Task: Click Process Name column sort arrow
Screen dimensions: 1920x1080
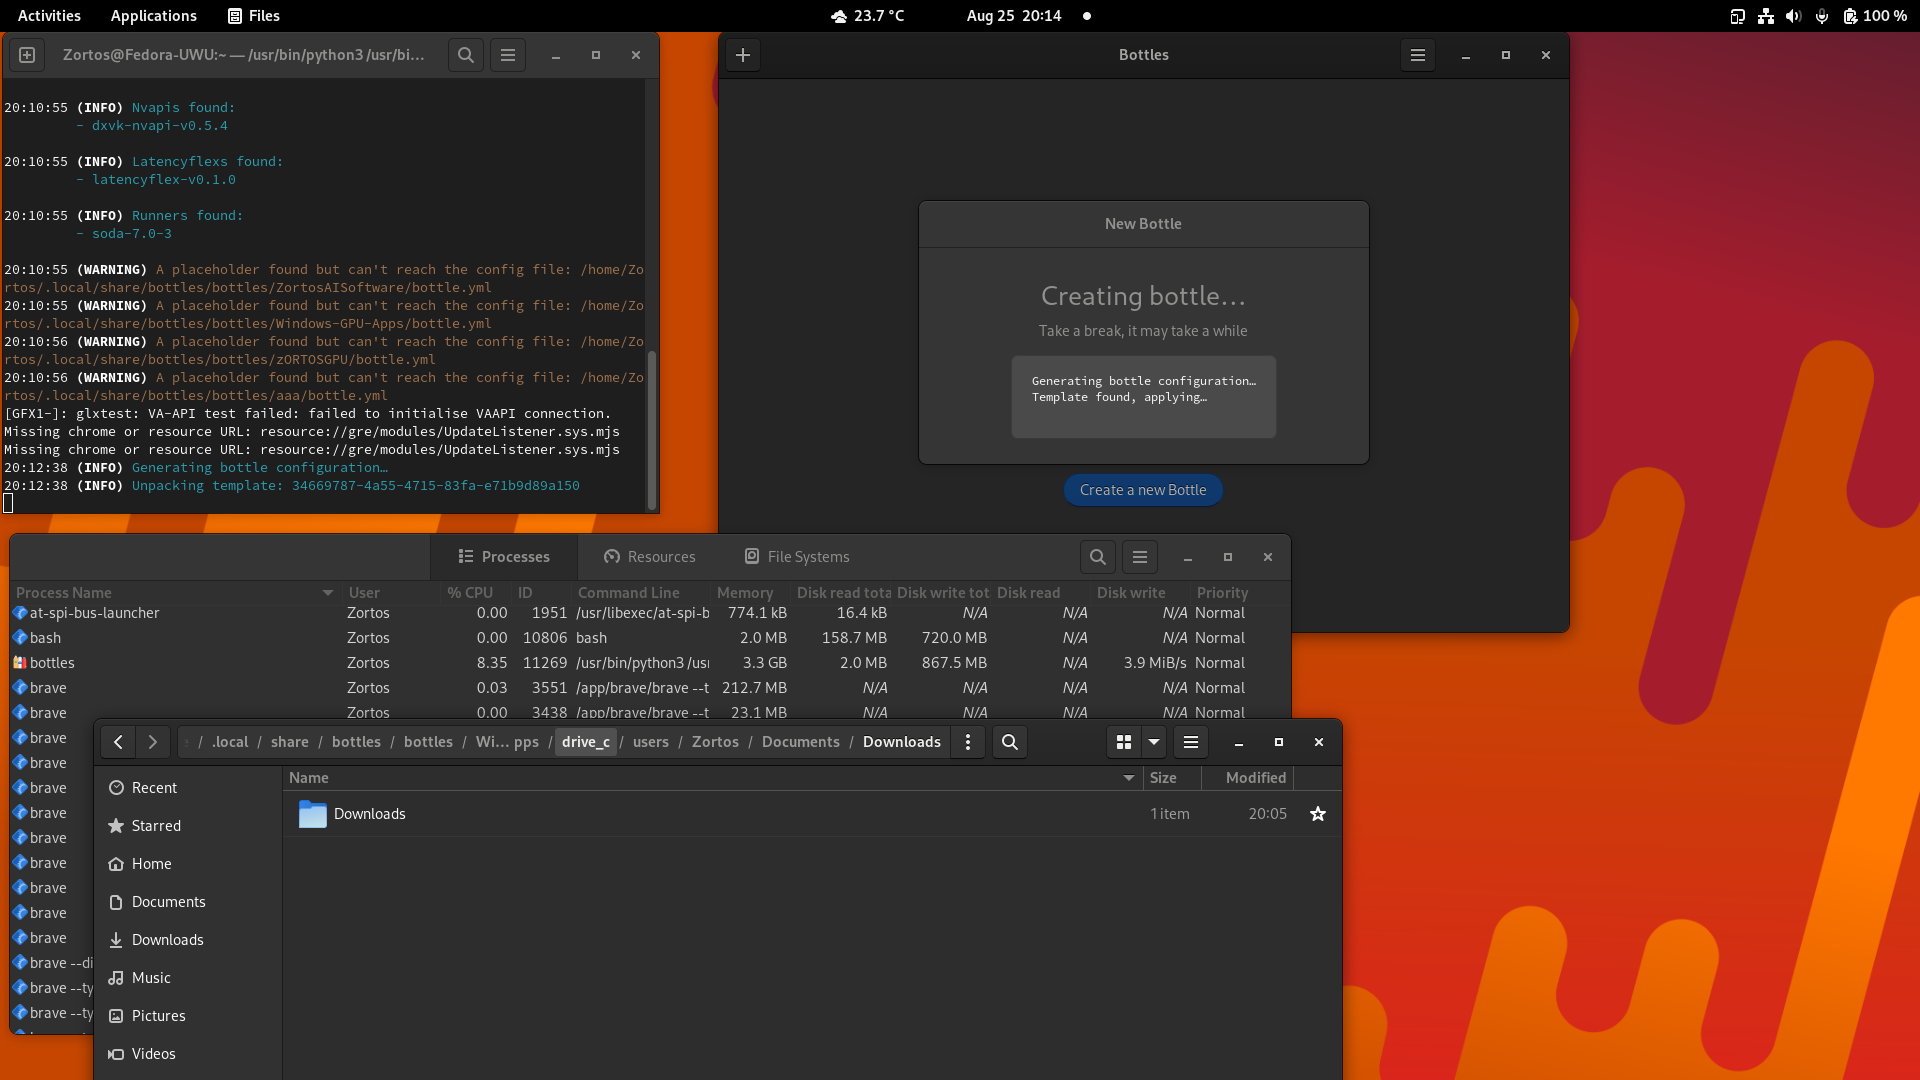Action: coord(327,593)
